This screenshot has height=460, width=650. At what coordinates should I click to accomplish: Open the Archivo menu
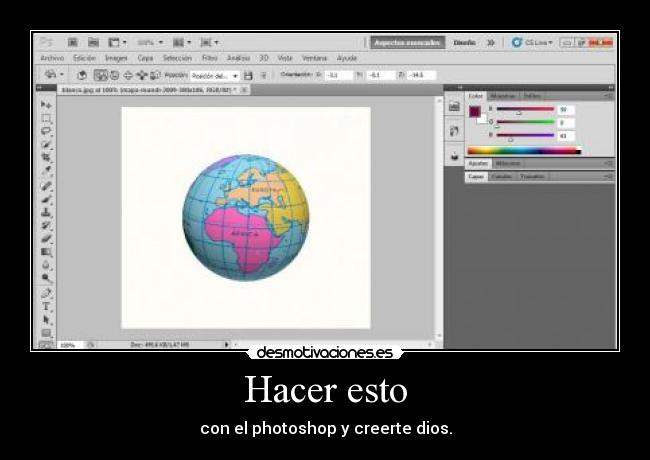click(52, 58)
